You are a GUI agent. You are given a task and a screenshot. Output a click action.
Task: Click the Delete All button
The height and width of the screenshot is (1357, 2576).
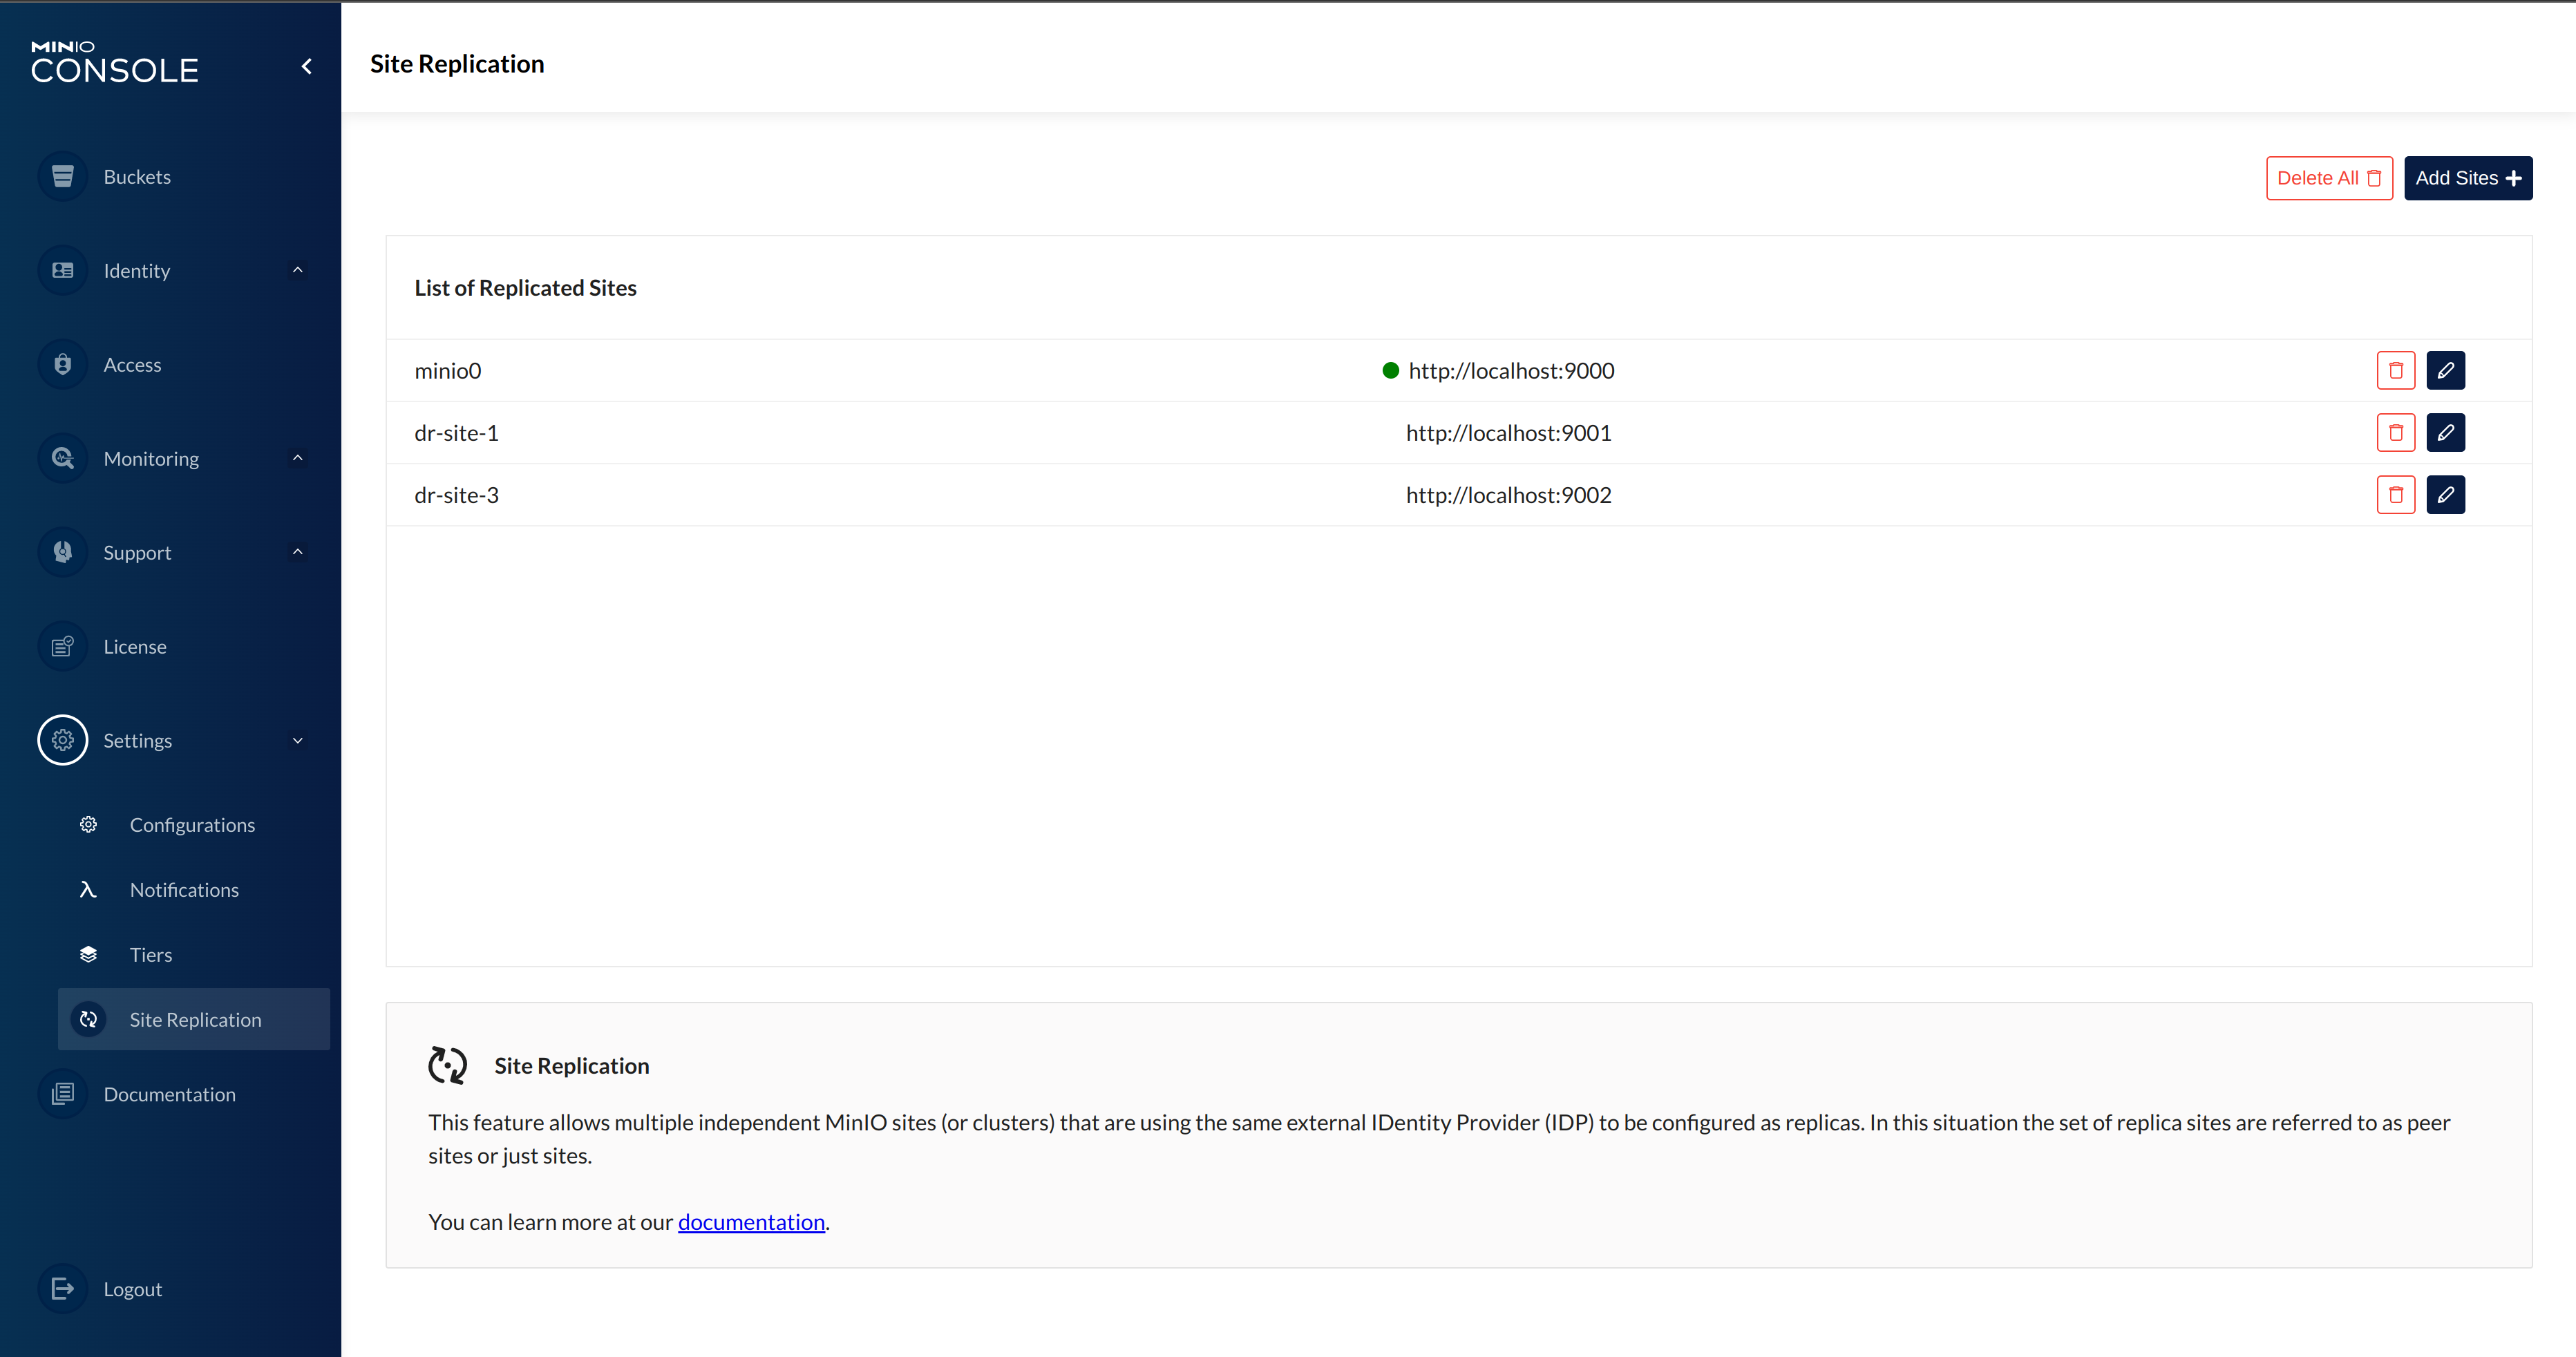(x=2328, y=178)
